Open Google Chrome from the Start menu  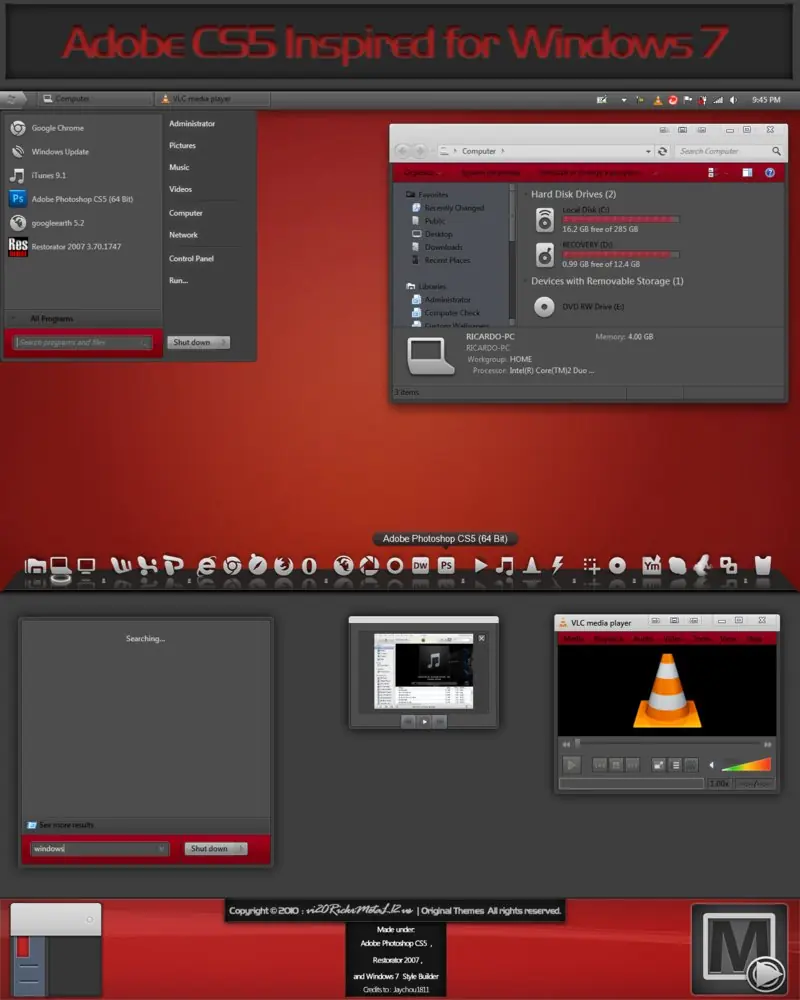tap(57, 128)
